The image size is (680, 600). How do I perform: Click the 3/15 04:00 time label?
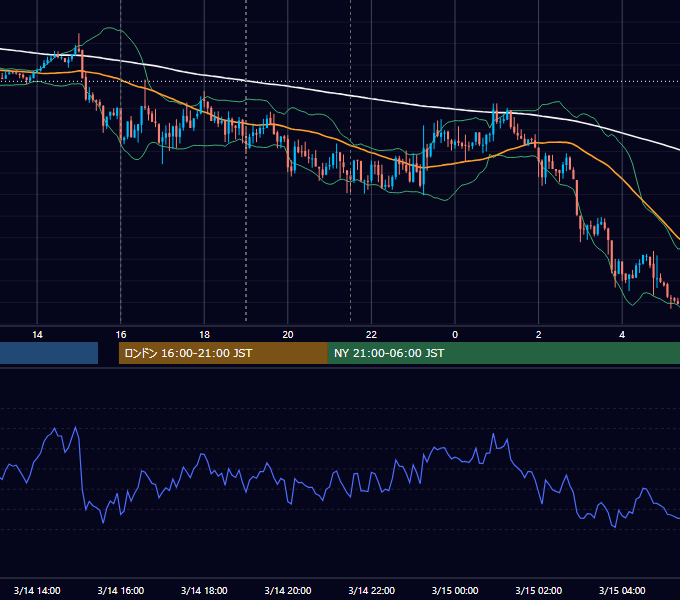tap(622, 590)
